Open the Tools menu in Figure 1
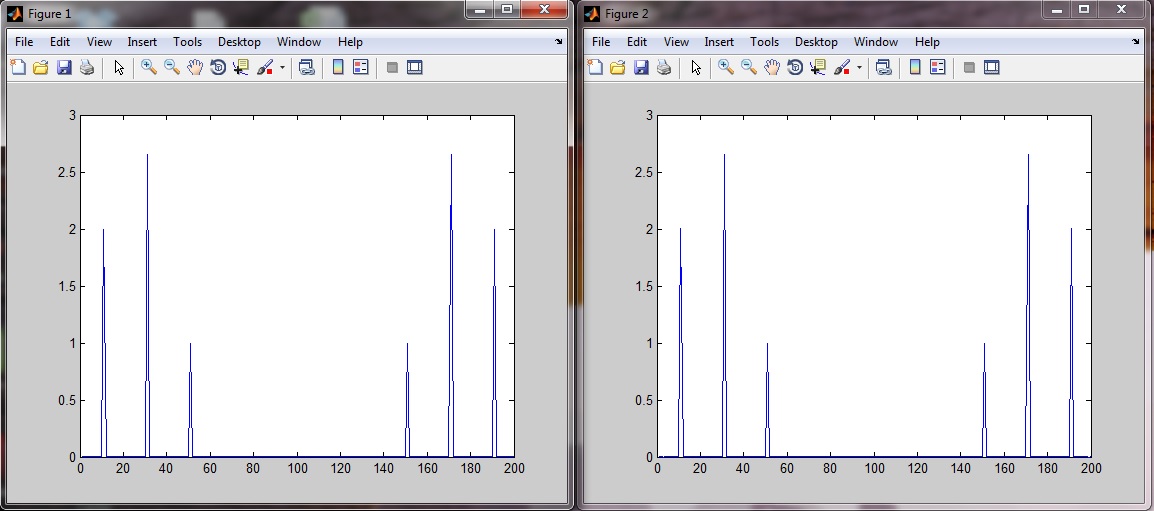1154x511 pixels. [x=188, y=42]
